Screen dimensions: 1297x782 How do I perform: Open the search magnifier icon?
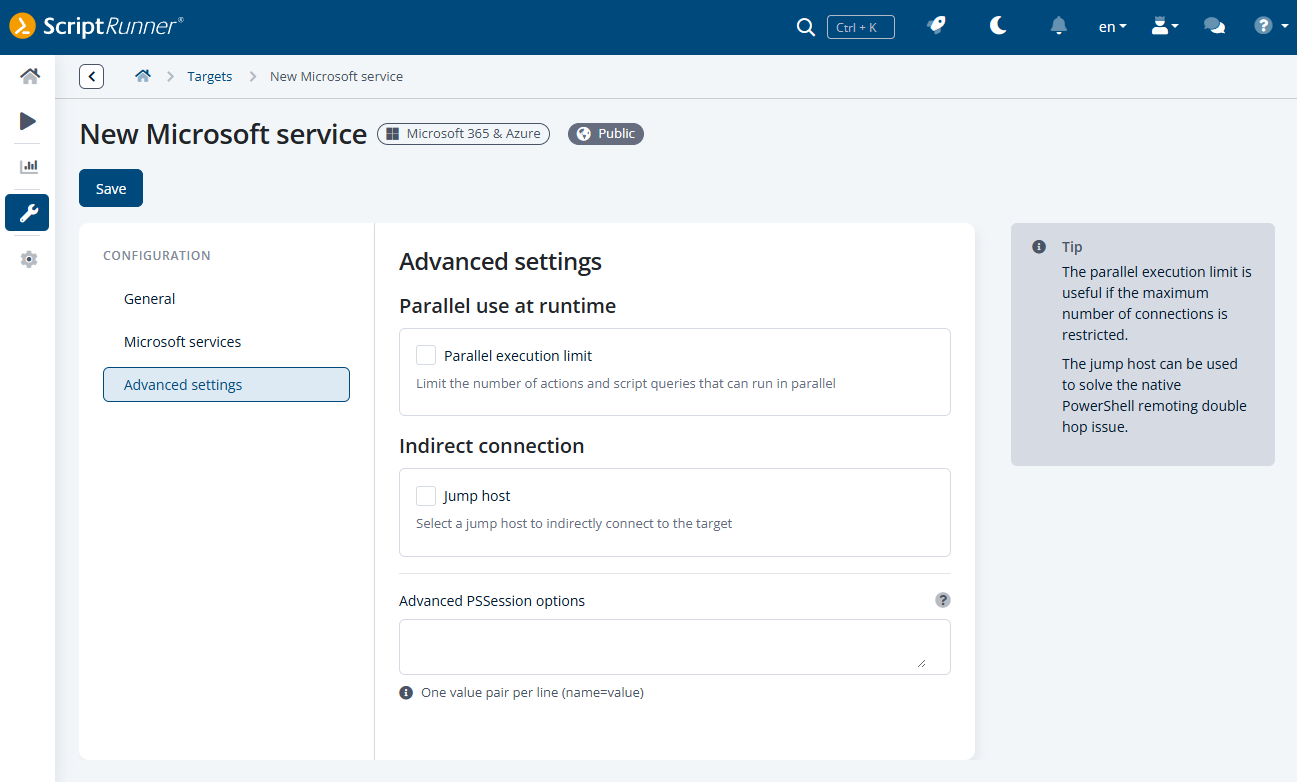tap(805, 27)
